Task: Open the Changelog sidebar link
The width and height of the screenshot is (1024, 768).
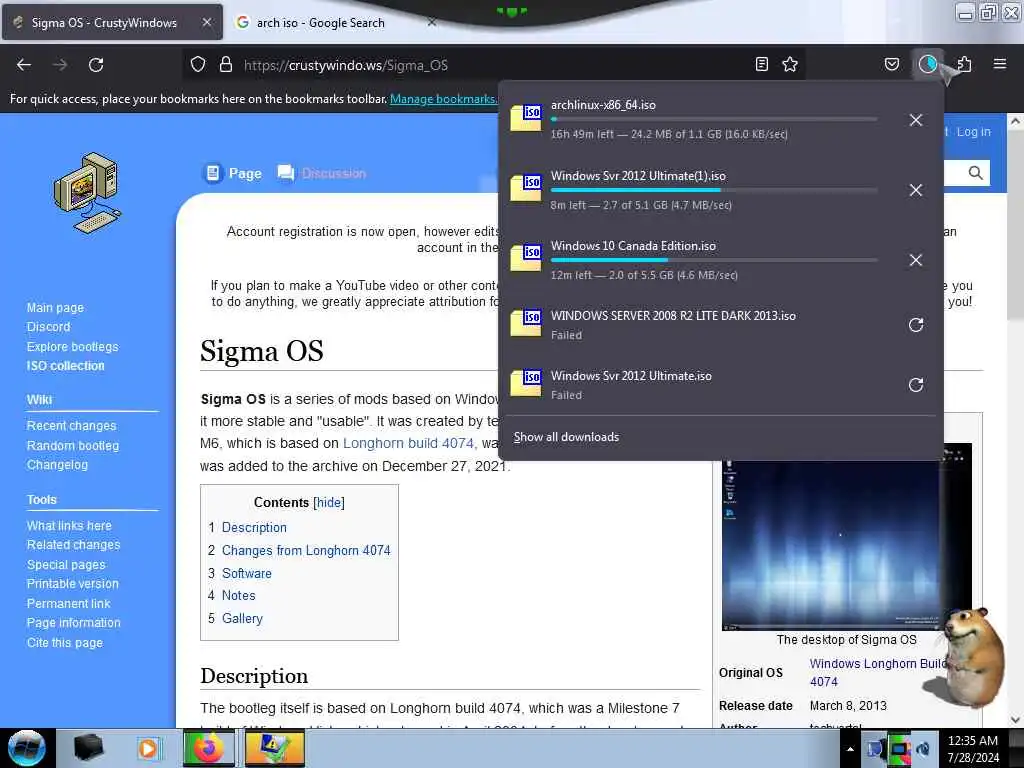Action: coord(57,465)
